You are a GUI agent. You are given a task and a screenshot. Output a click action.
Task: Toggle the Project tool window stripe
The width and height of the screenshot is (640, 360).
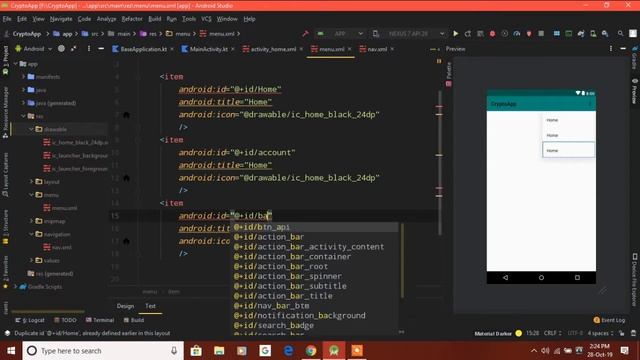coord(5,60)
